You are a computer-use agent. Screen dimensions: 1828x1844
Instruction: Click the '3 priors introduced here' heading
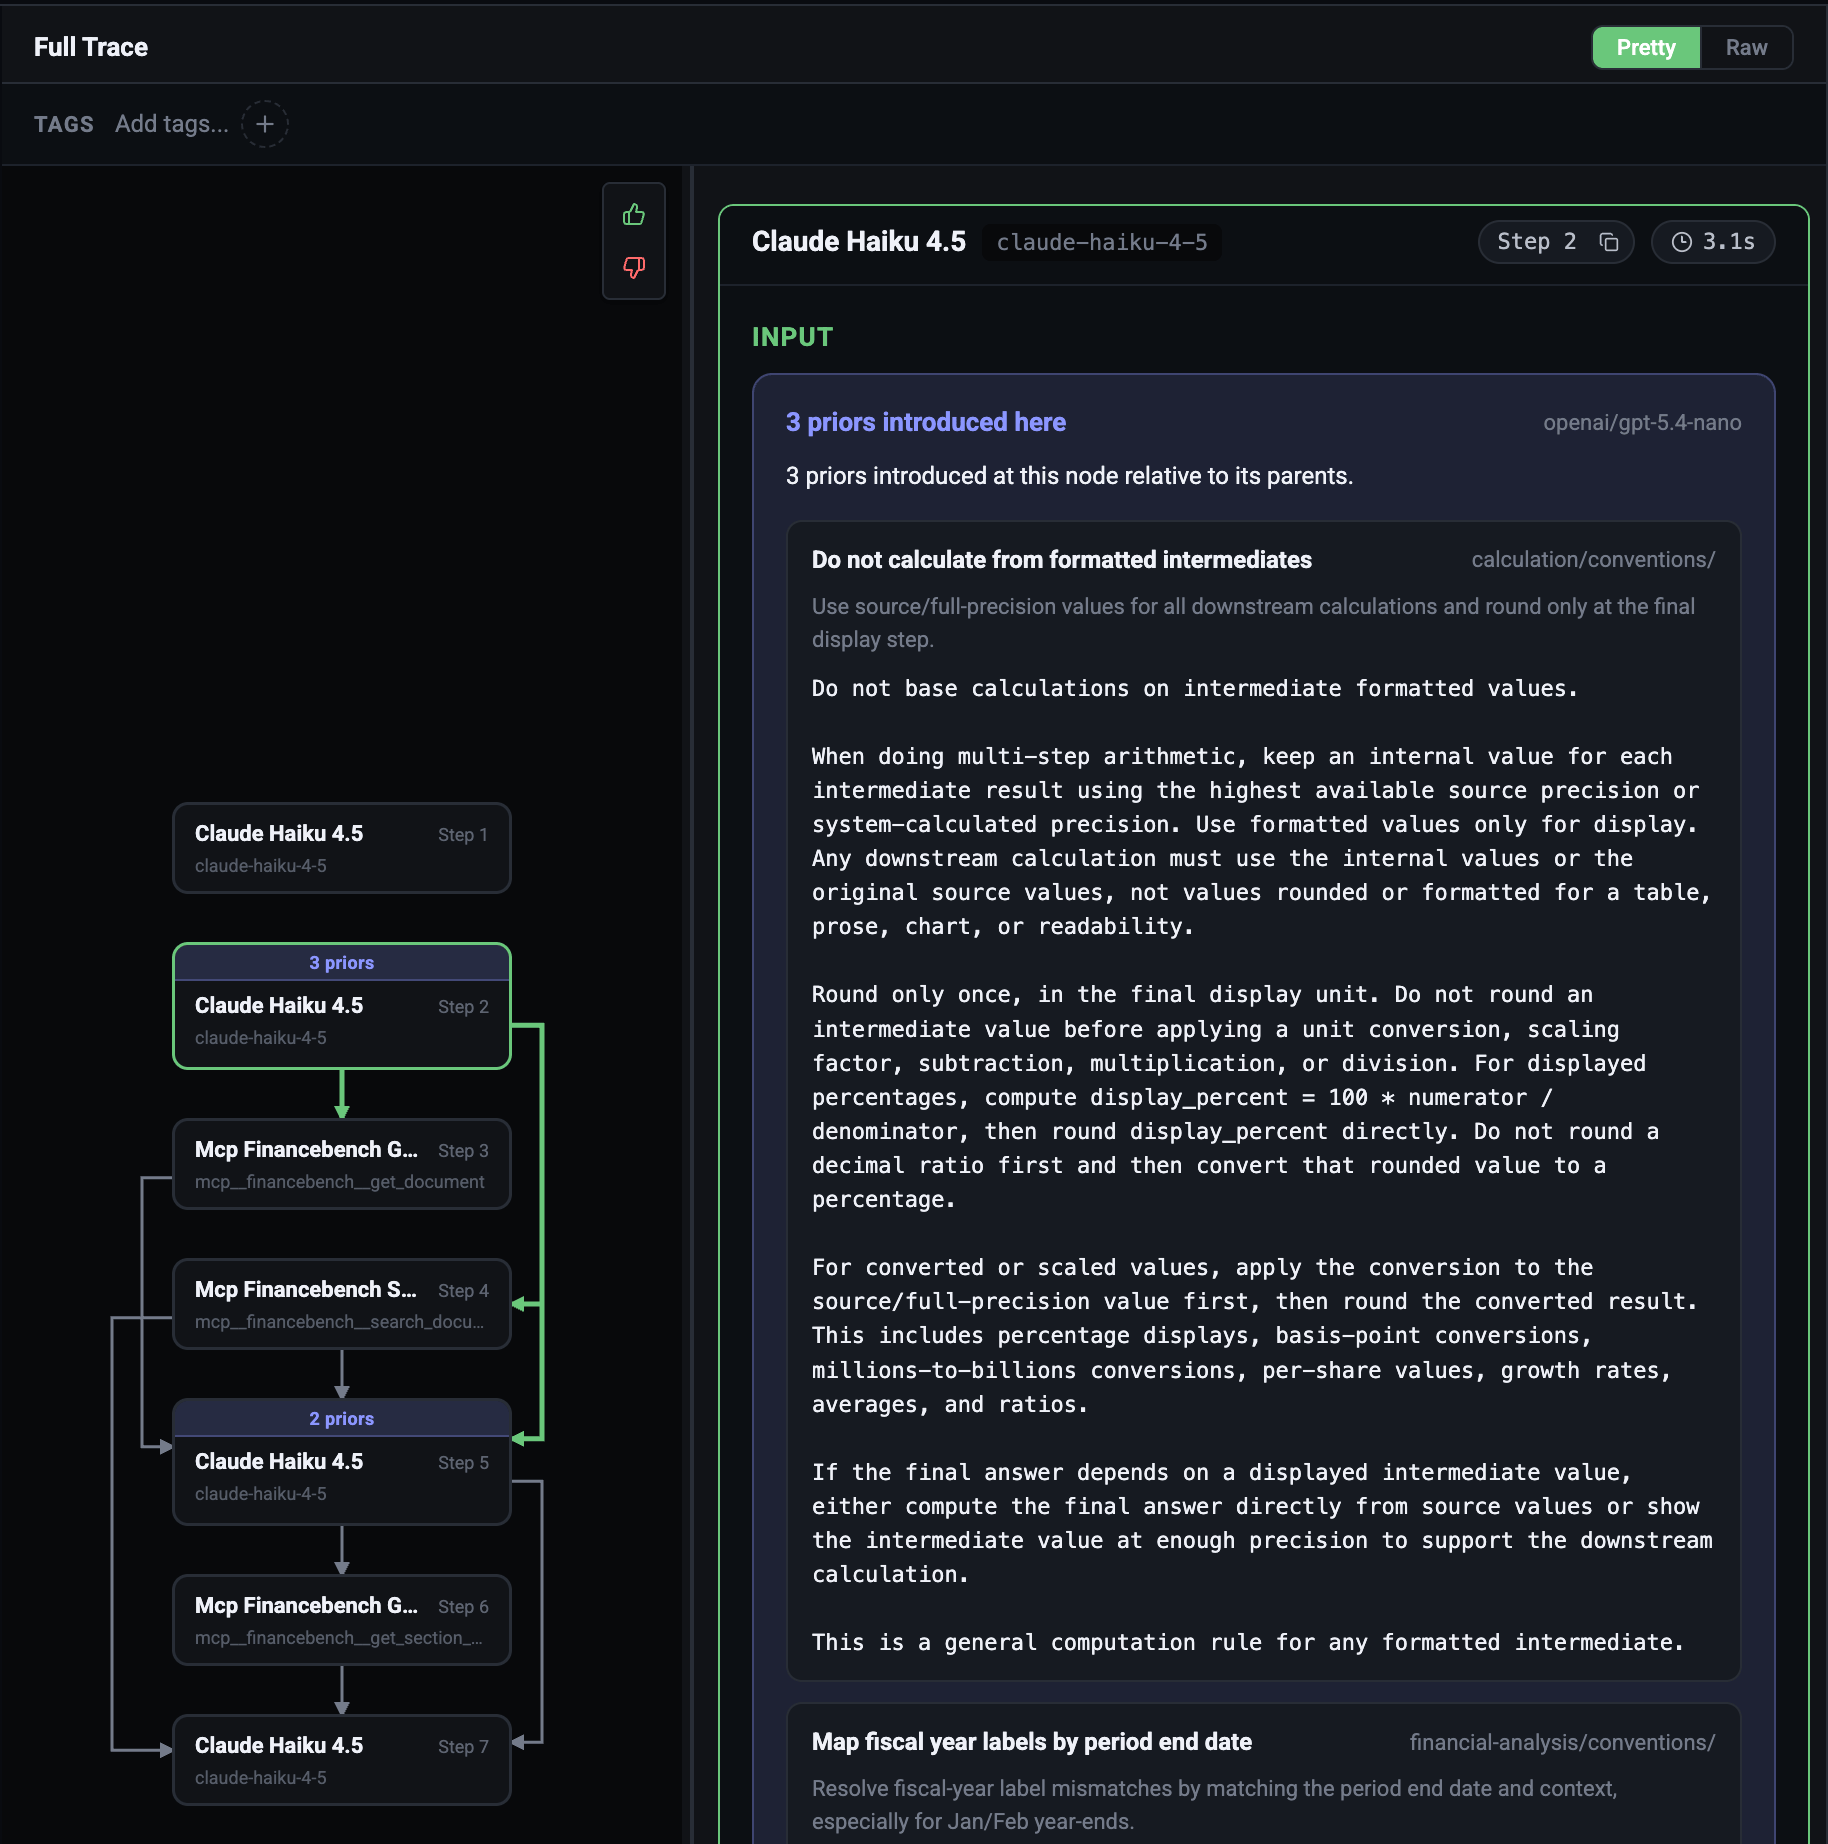pyautogui.click(x=926, y=422)
